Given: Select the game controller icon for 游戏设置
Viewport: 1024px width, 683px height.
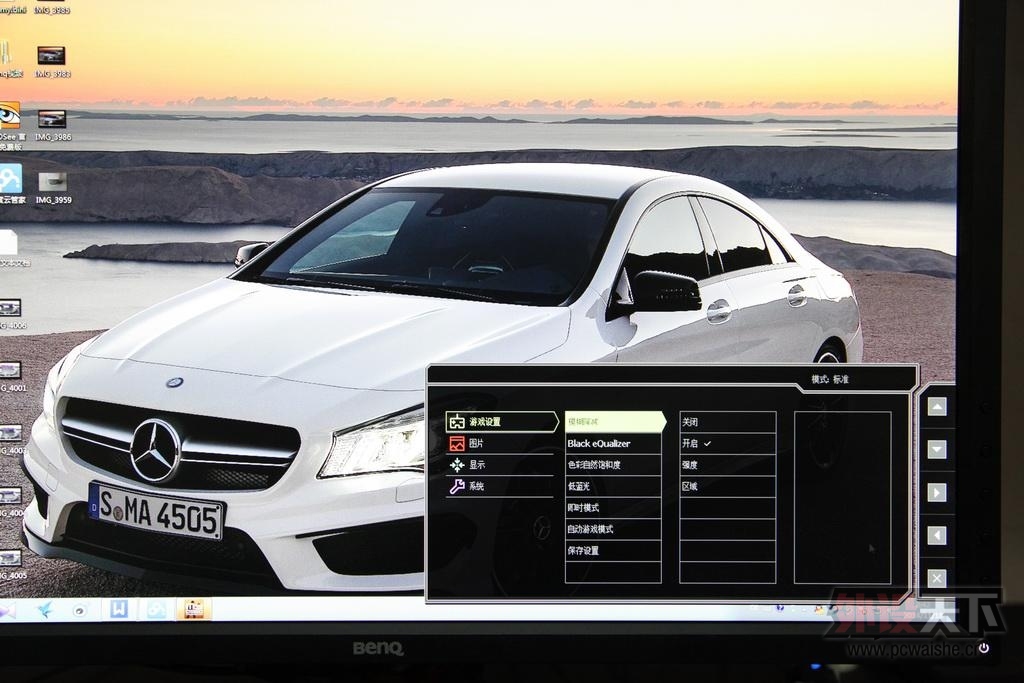Looking at the screenshot, I should [x=456, y=422].
